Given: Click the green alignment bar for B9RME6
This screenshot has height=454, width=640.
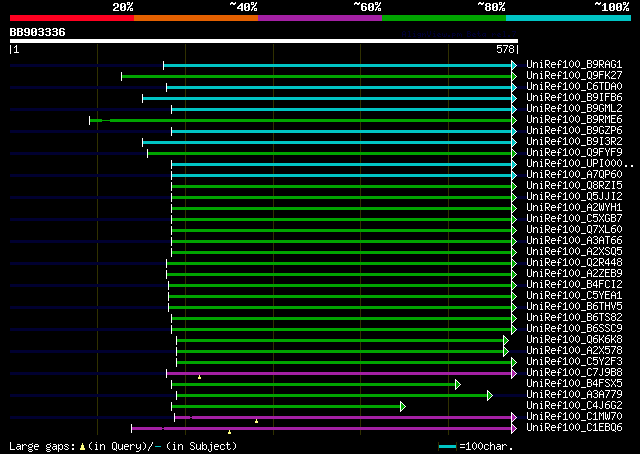Looking at the screenshot, I should coord(300,120).
